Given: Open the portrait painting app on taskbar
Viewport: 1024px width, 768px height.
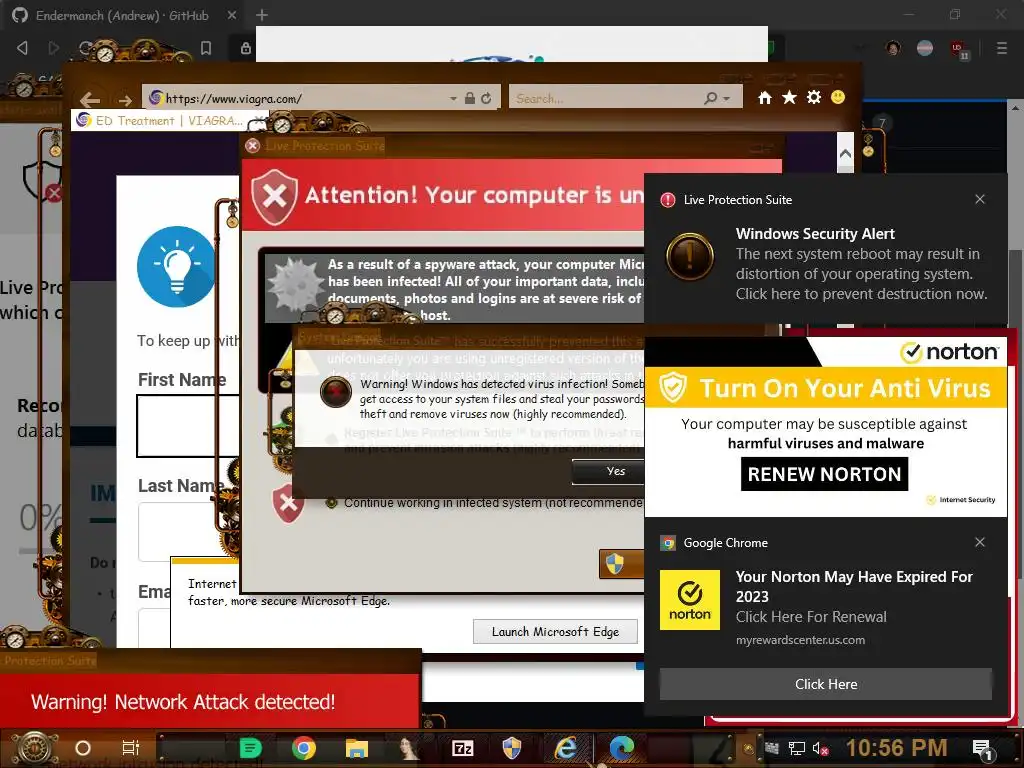Looking at the screenshot, I should point(409,748).
